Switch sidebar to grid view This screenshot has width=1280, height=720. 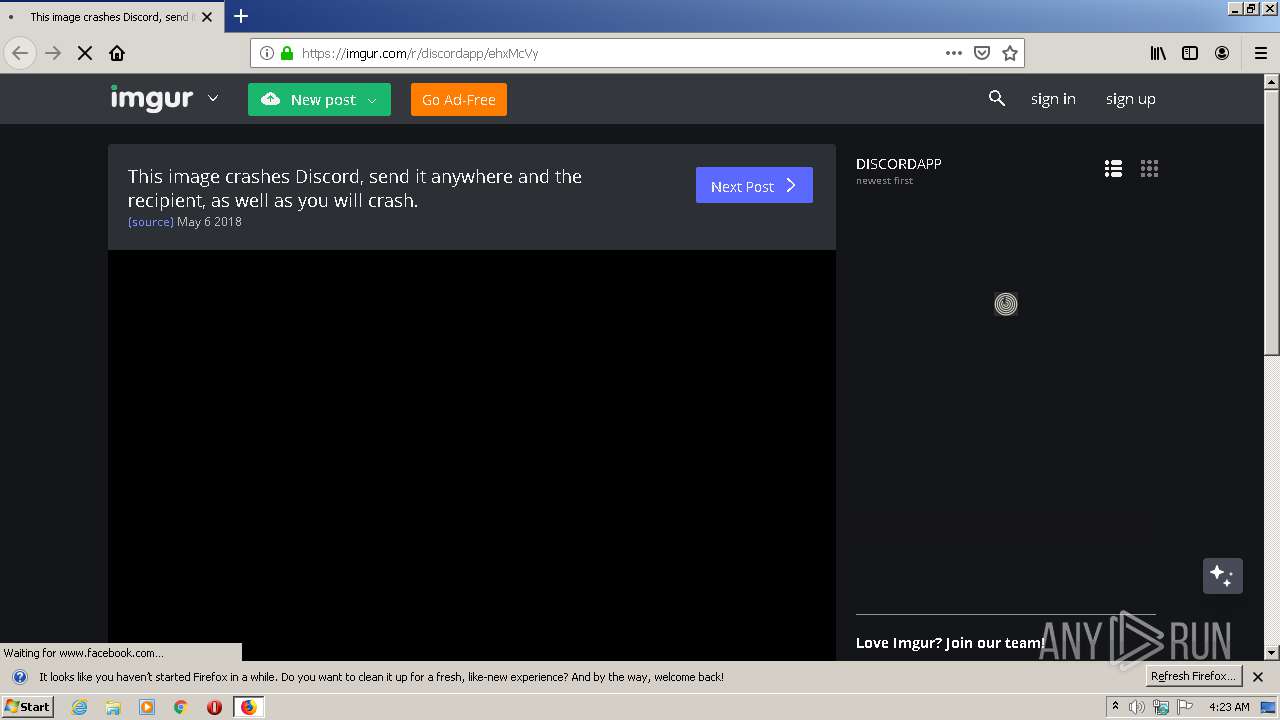pyautogui.click(x=1149, y=168)
